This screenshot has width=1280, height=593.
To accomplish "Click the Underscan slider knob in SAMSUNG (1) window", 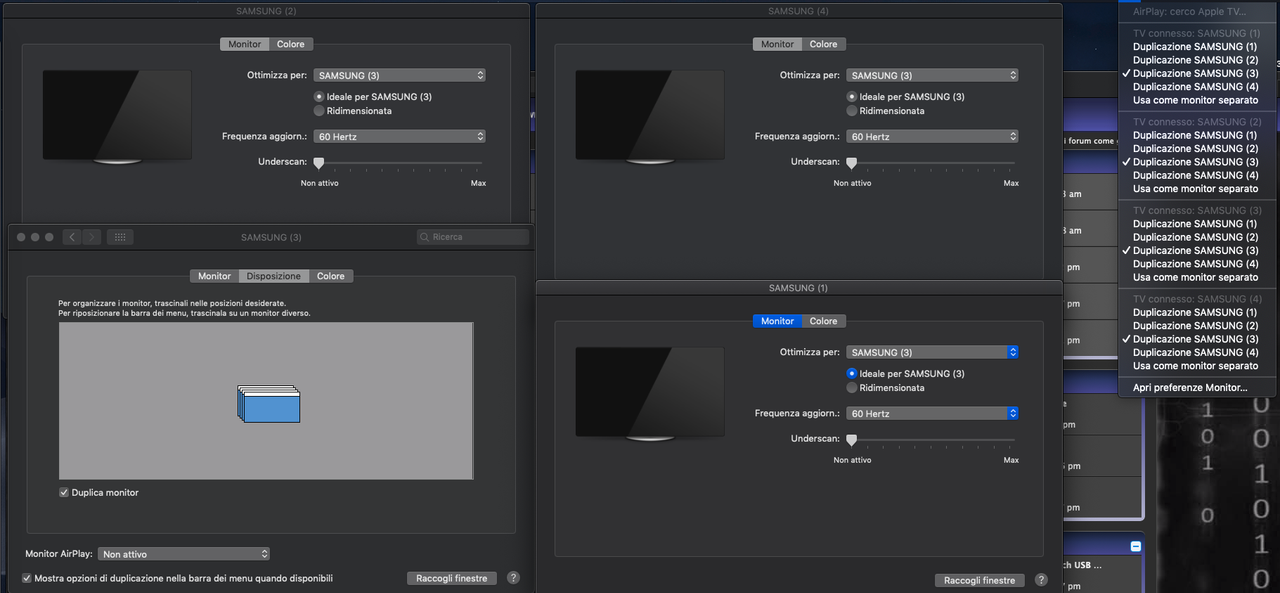I will 852,439.
